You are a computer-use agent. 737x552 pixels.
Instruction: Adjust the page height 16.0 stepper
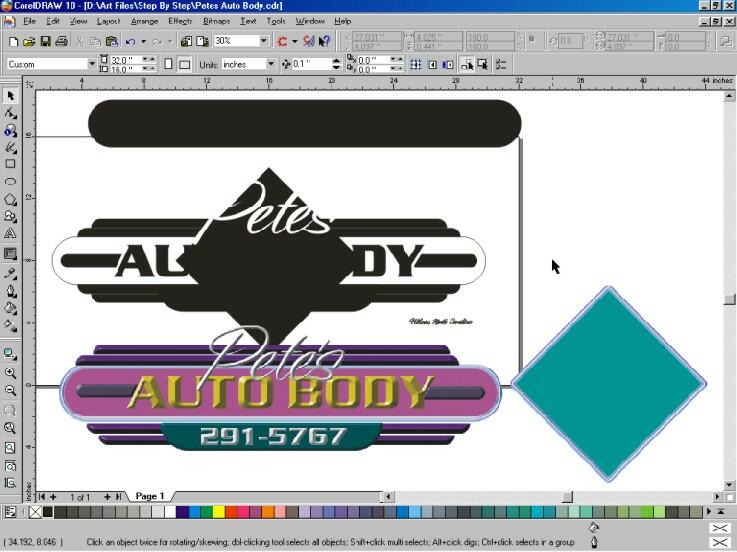[149, 69]
